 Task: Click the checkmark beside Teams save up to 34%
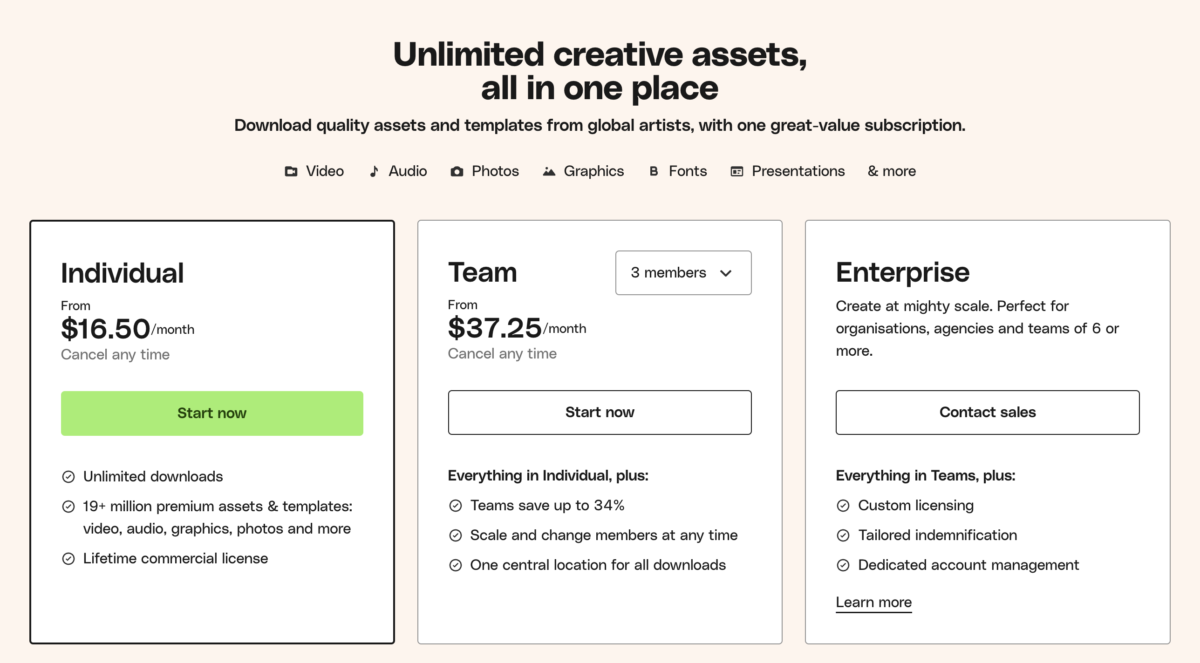tap(456, 506)
